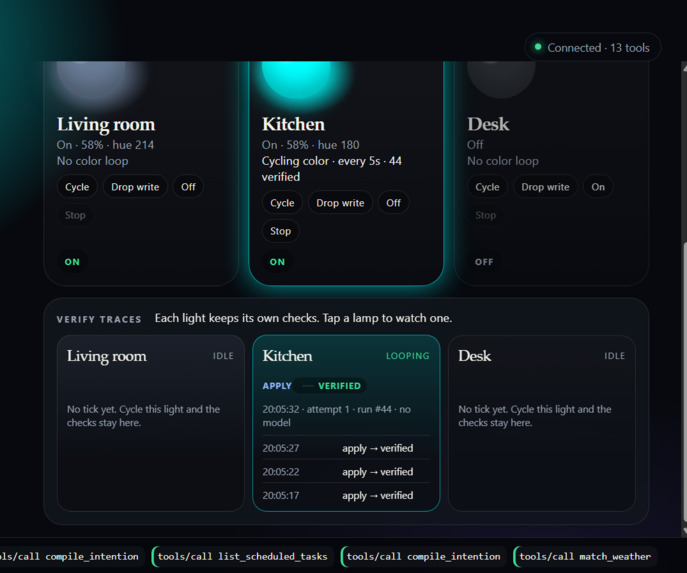Screen dimensions: 687x573
Task: Click the APPLY step label in Kitchen trace
Action: (277, 386)
